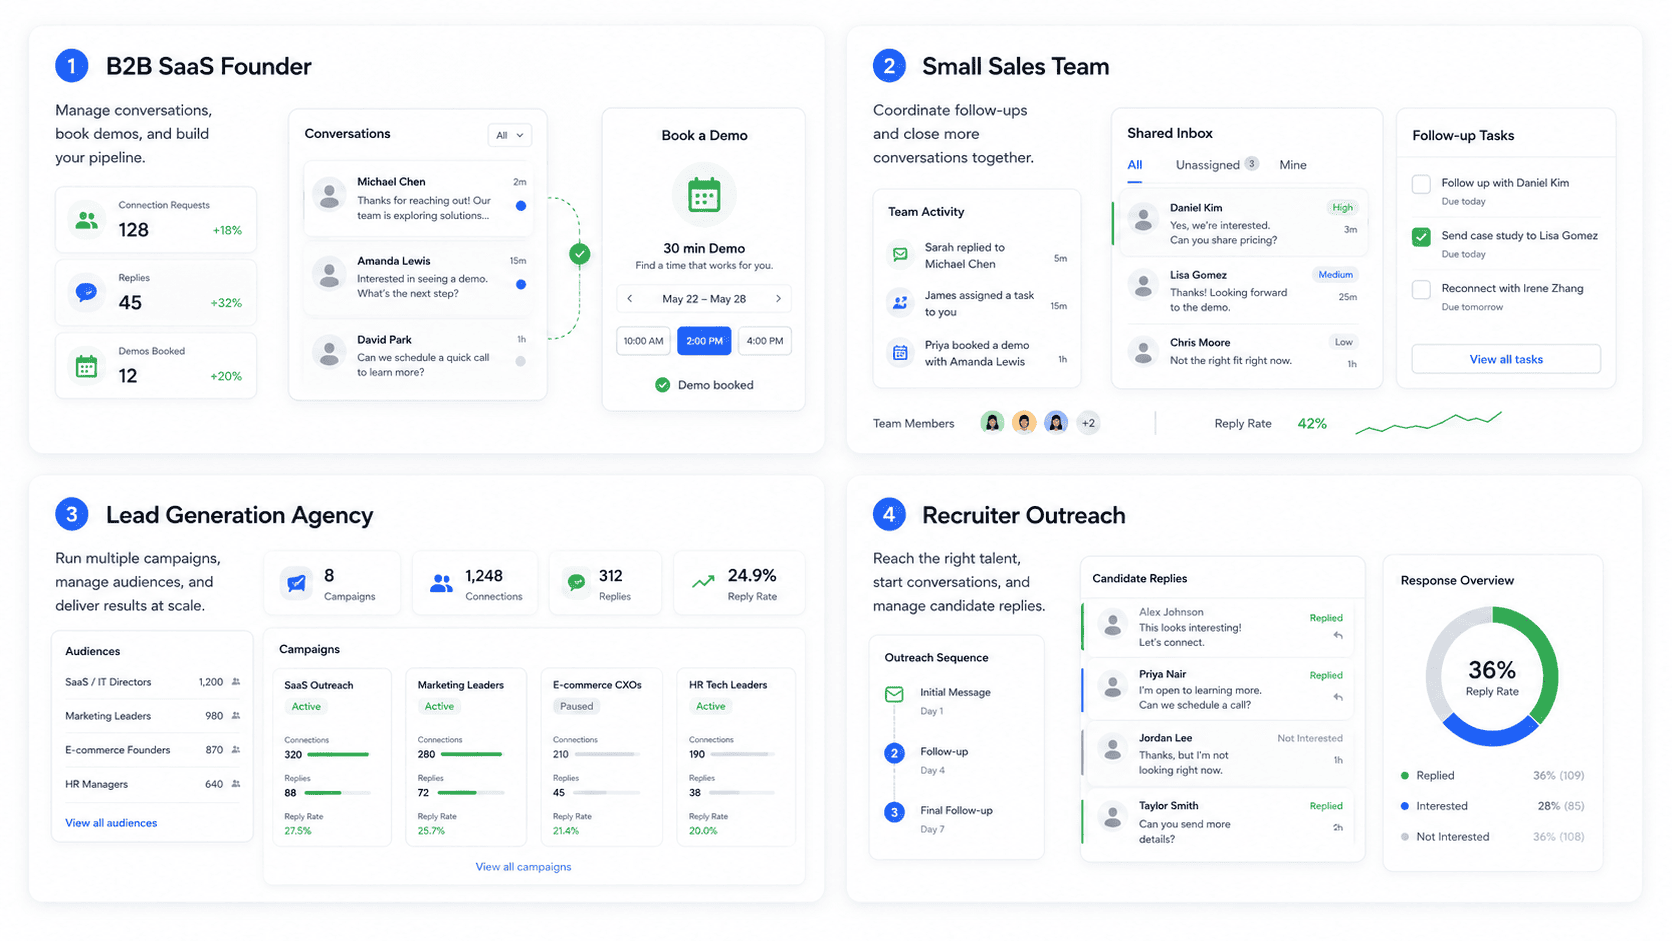
Task: Click the High priority tag on Daniel Kim
Action: click(x=1342, y=208)
